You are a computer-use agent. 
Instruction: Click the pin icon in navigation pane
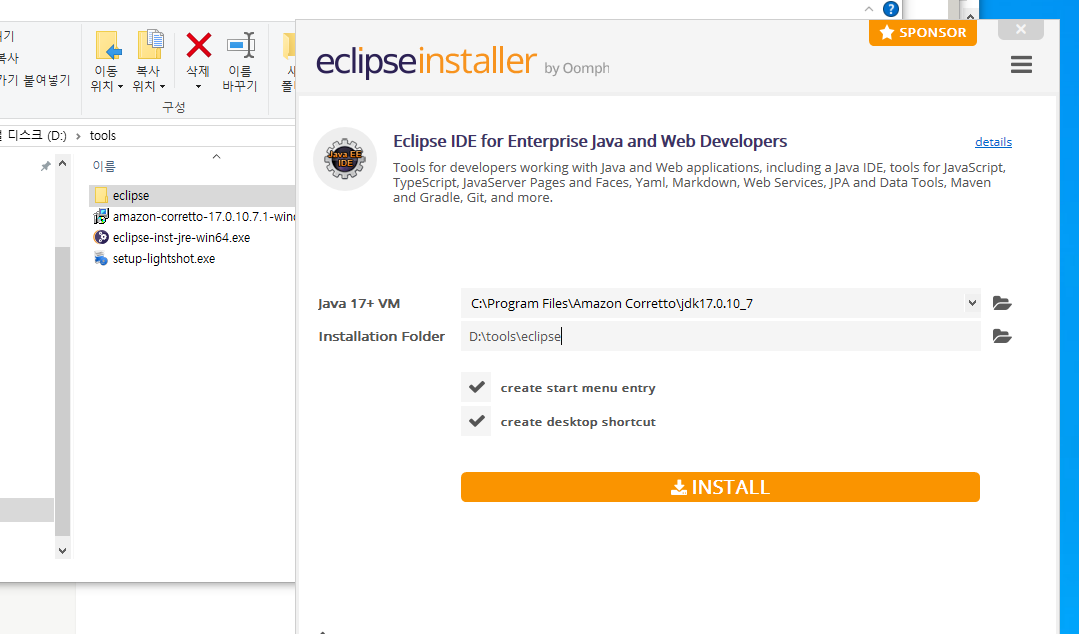point(45,166)
